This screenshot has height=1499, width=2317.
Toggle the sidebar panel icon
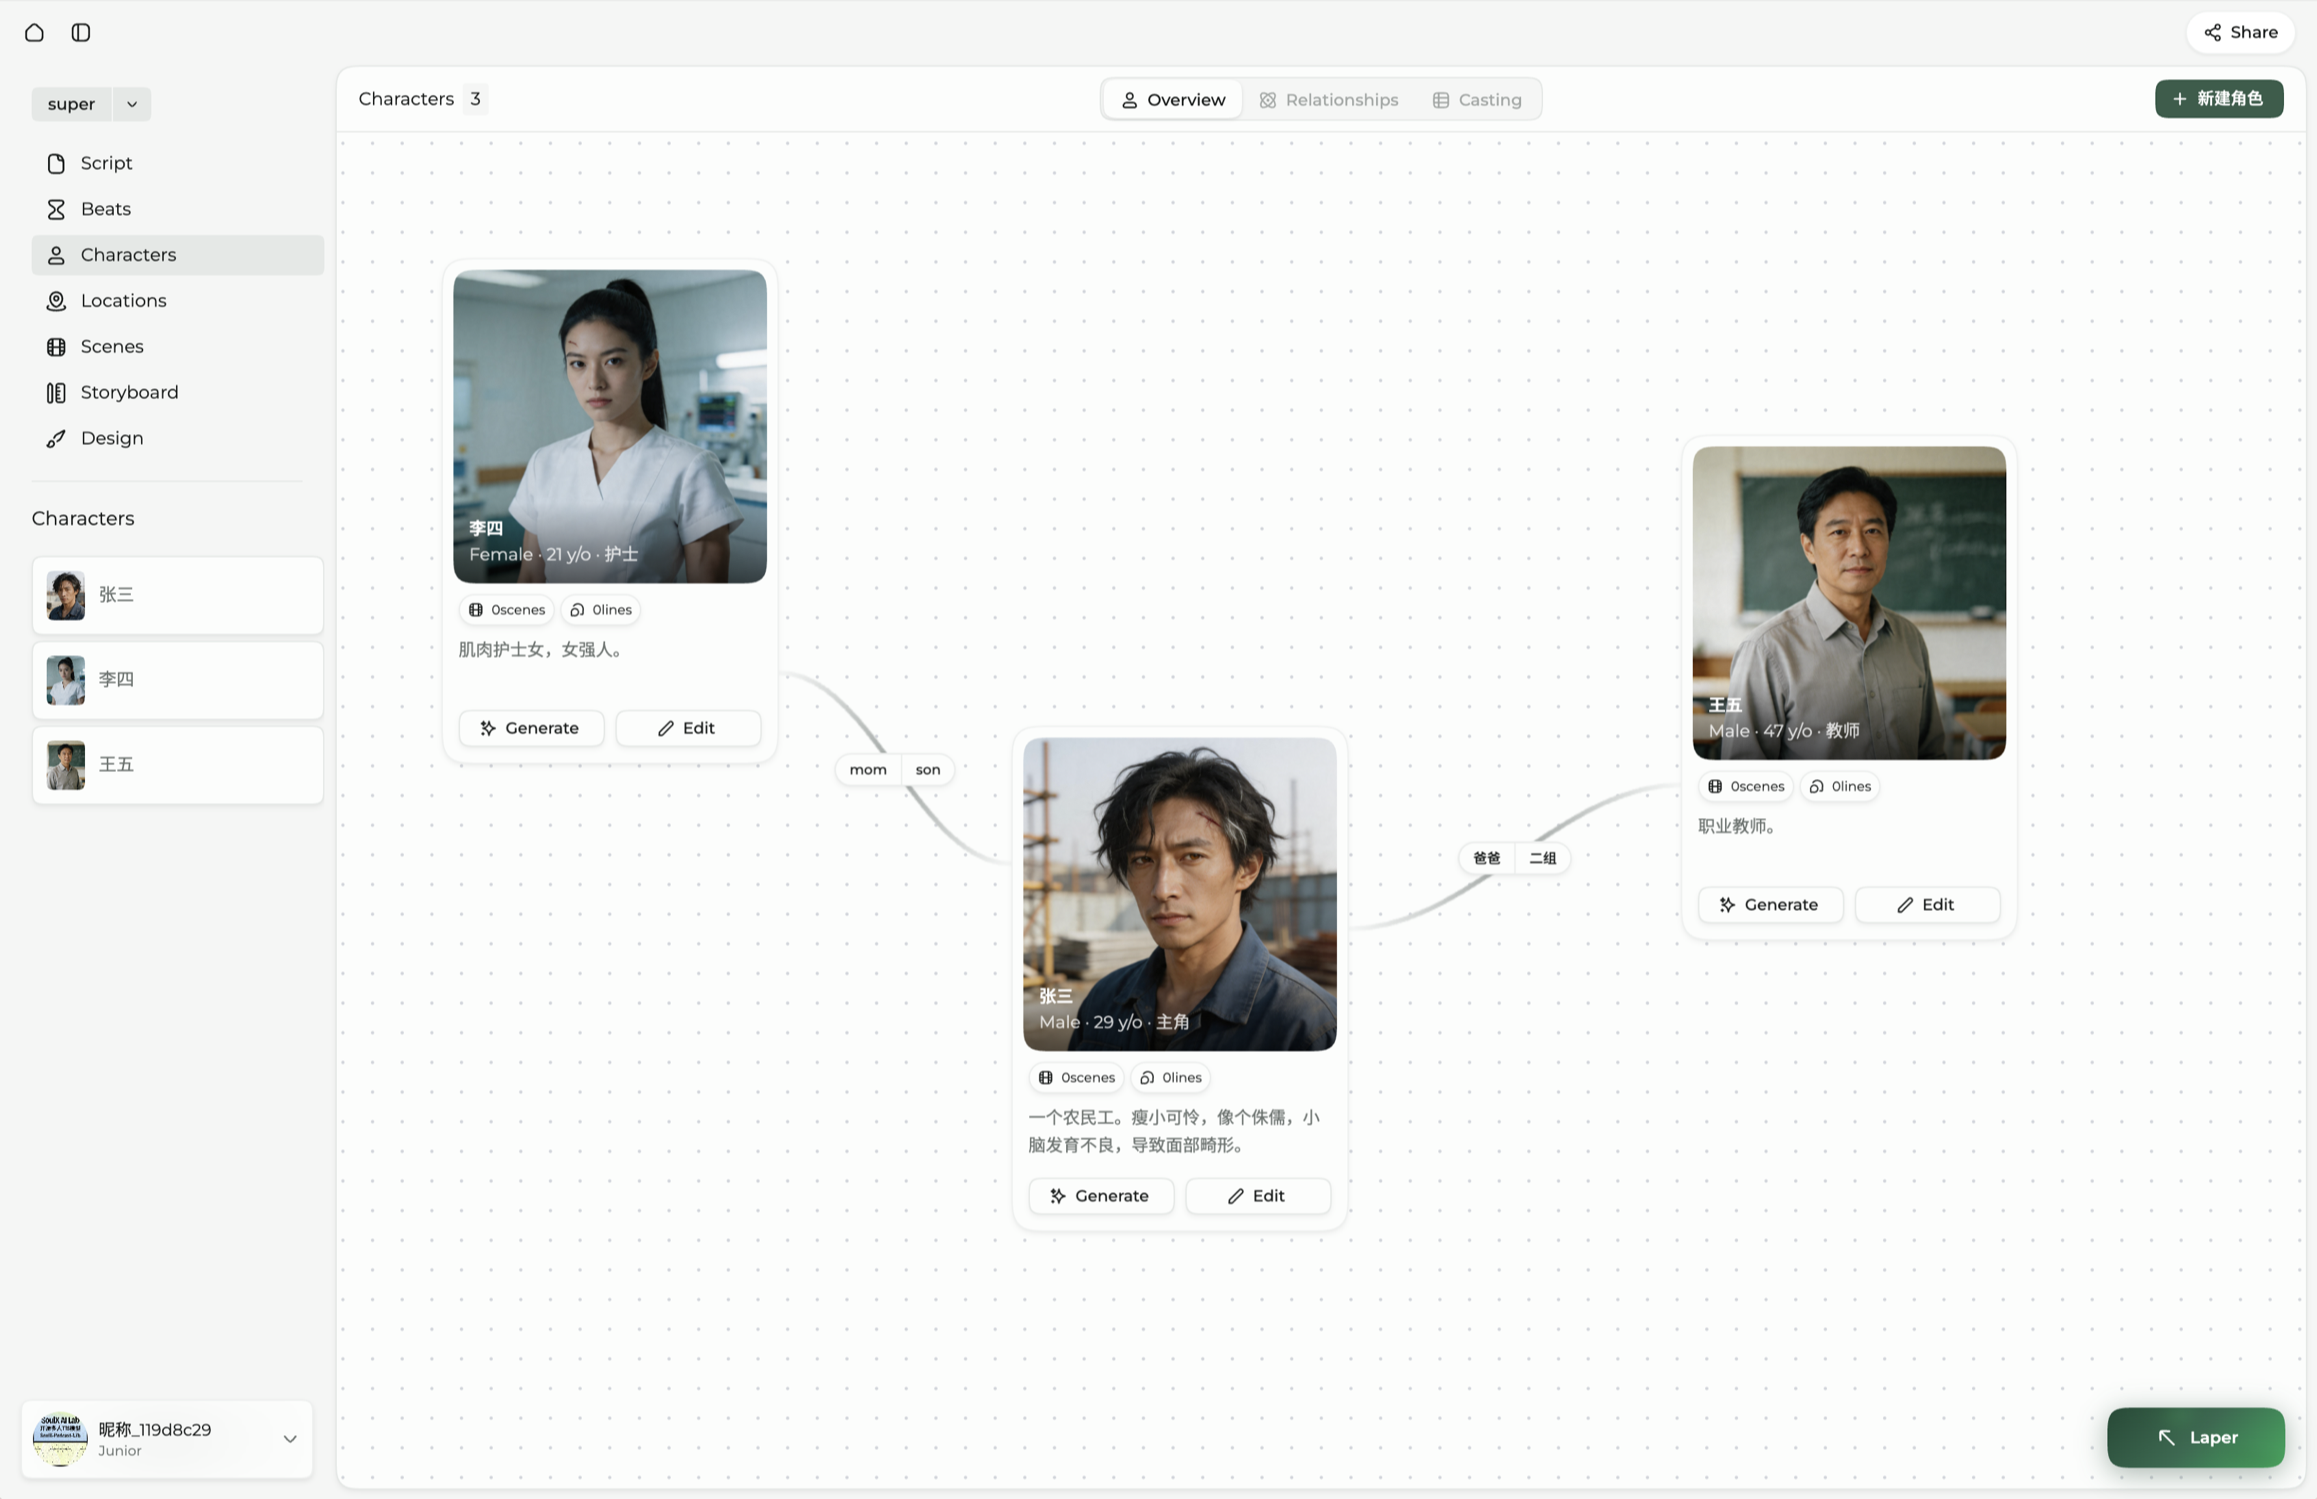tap(81, 32)
